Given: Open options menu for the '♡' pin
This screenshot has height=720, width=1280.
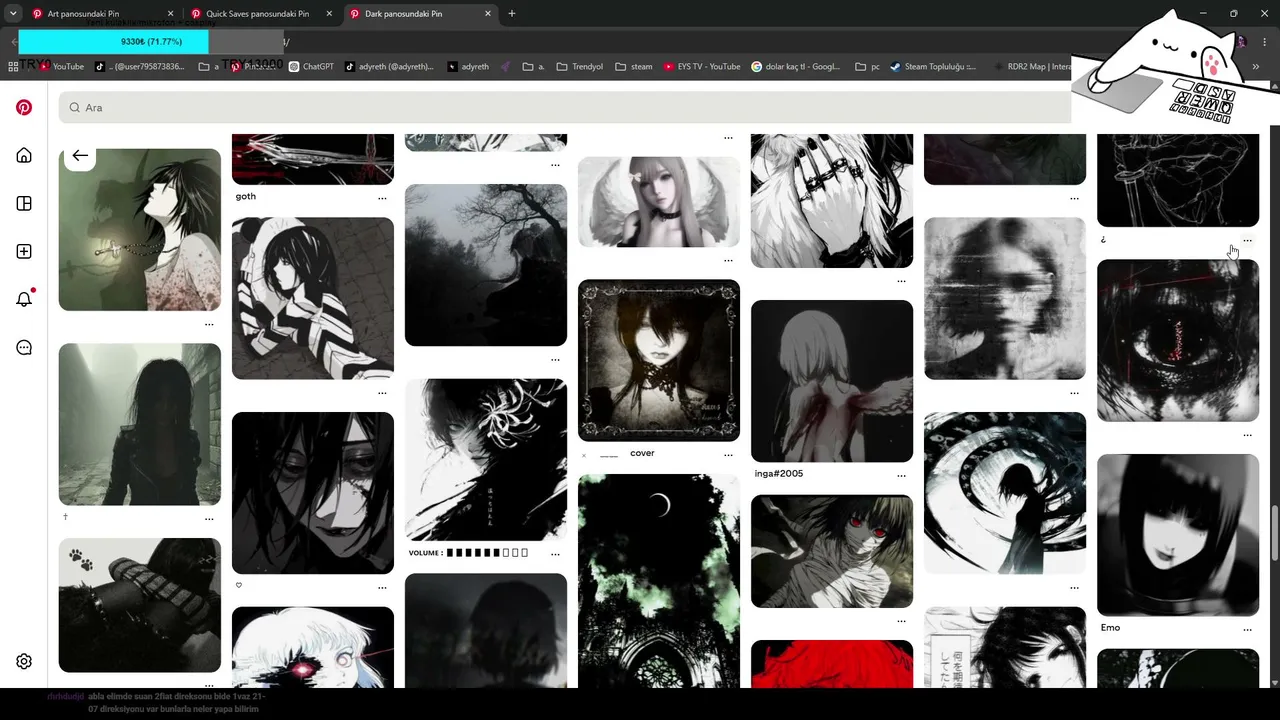Looking at the screenshot, I should [x=382, y=588].
